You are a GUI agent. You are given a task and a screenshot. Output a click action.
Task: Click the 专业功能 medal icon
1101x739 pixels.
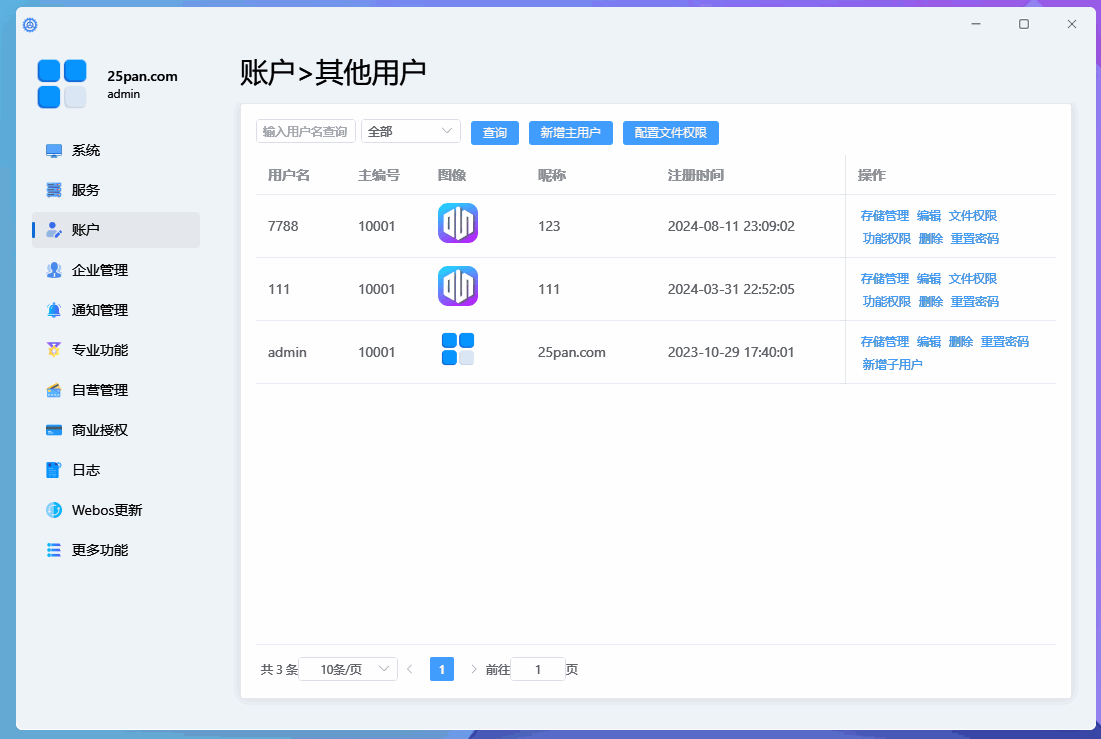pos(54,350)
